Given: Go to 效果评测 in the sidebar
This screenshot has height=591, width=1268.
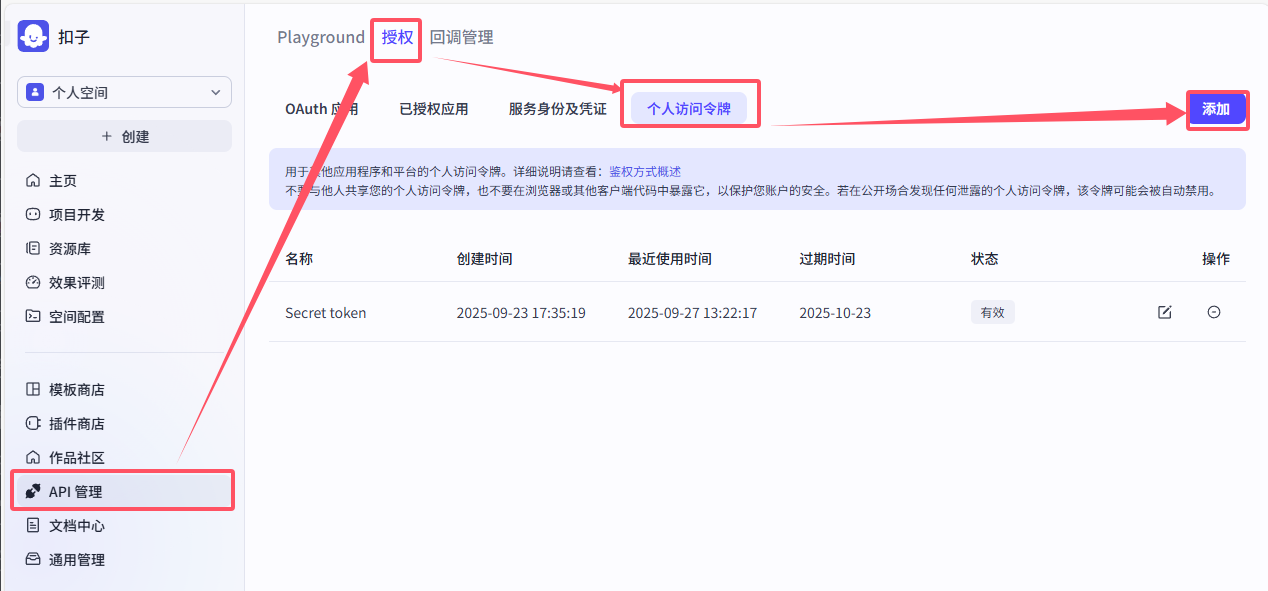Looking at the screenshot, I should [77, 282].
